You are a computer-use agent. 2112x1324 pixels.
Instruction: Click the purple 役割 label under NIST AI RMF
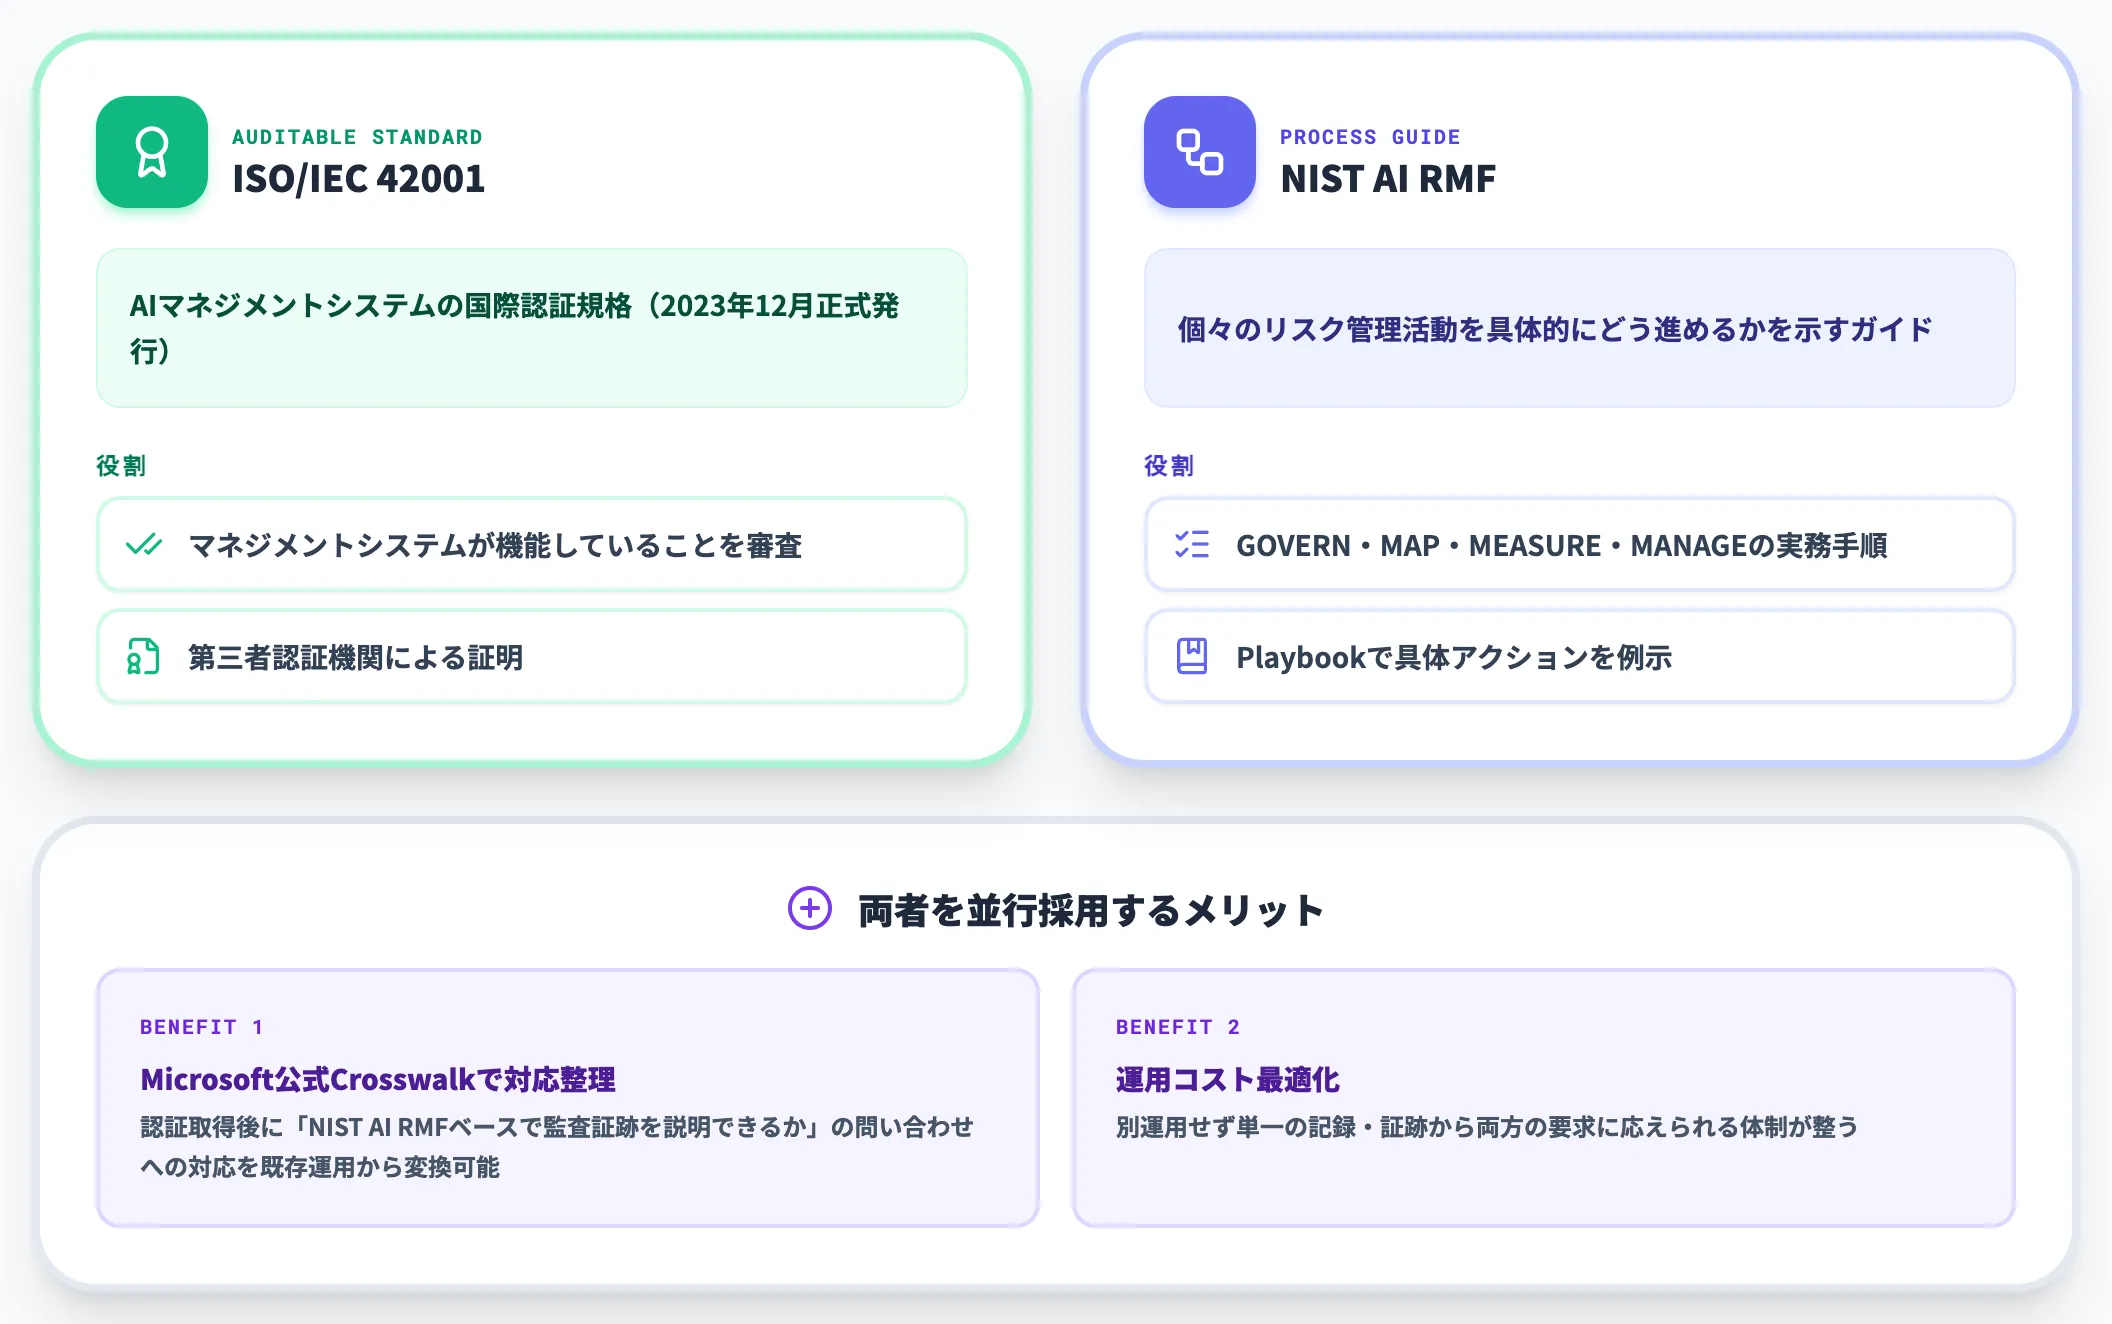pyautogui.click(x=1169, y=466)
